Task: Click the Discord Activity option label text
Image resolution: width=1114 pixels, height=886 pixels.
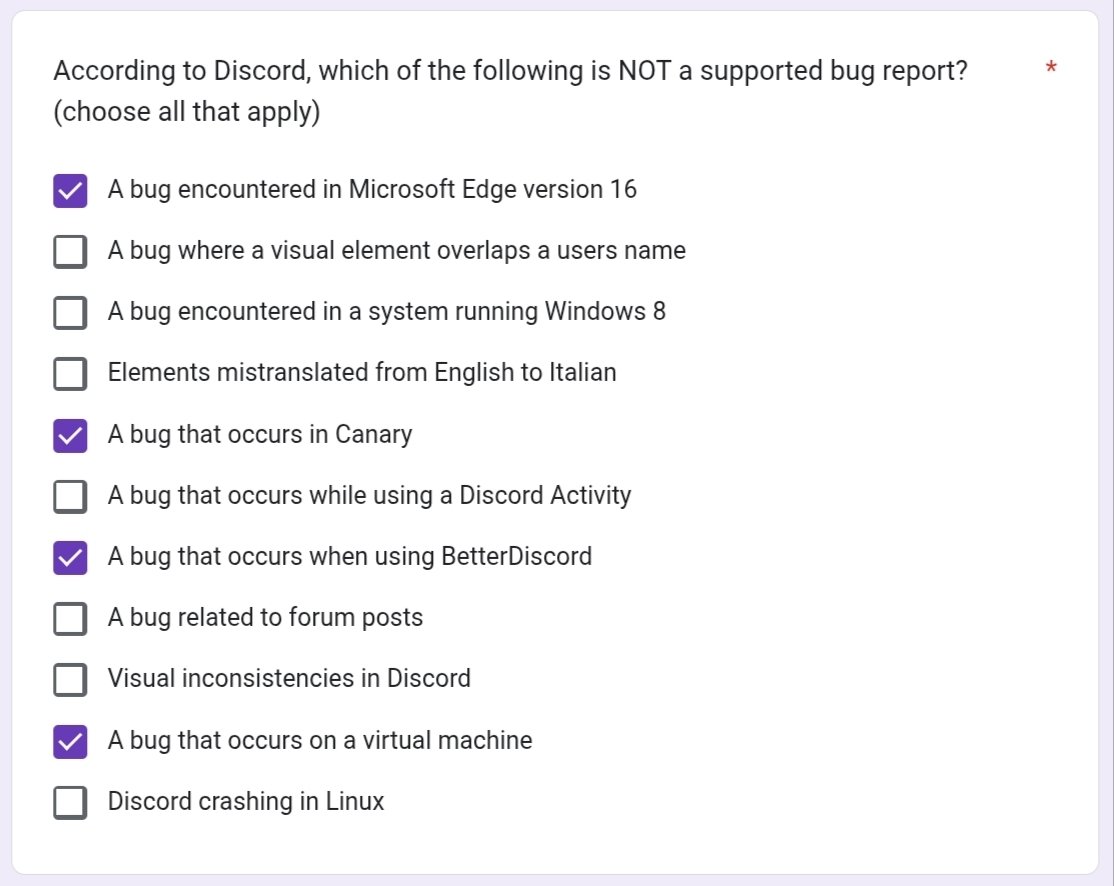Action: (370, 495)
